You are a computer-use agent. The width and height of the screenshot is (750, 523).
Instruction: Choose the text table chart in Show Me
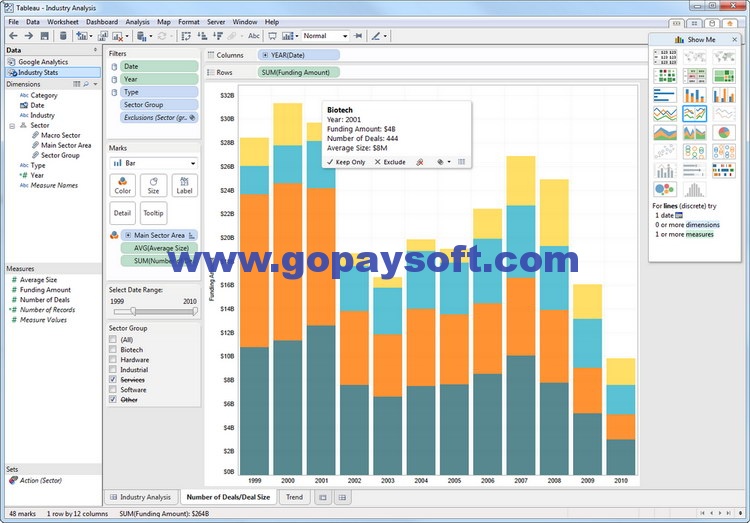pyautogui.click(x=665, y=57)
